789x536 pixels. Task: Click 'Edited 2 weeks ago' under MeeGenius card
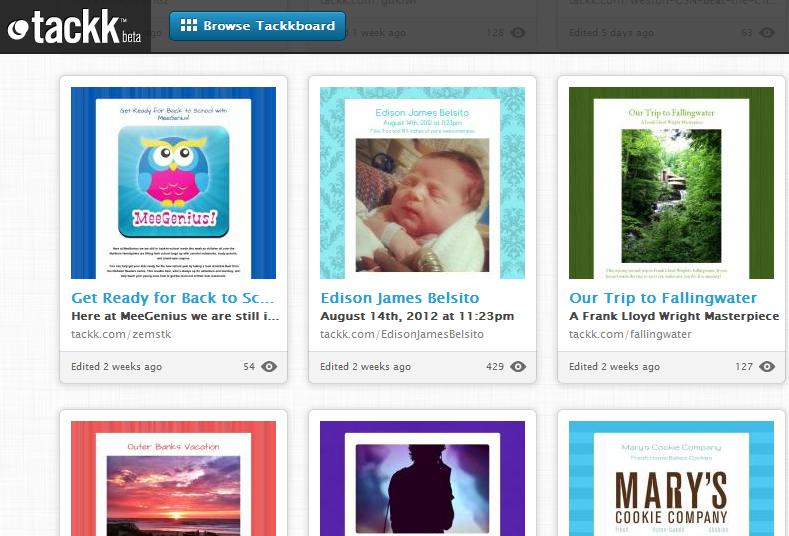pyautogui.click(x=116, y=366)
